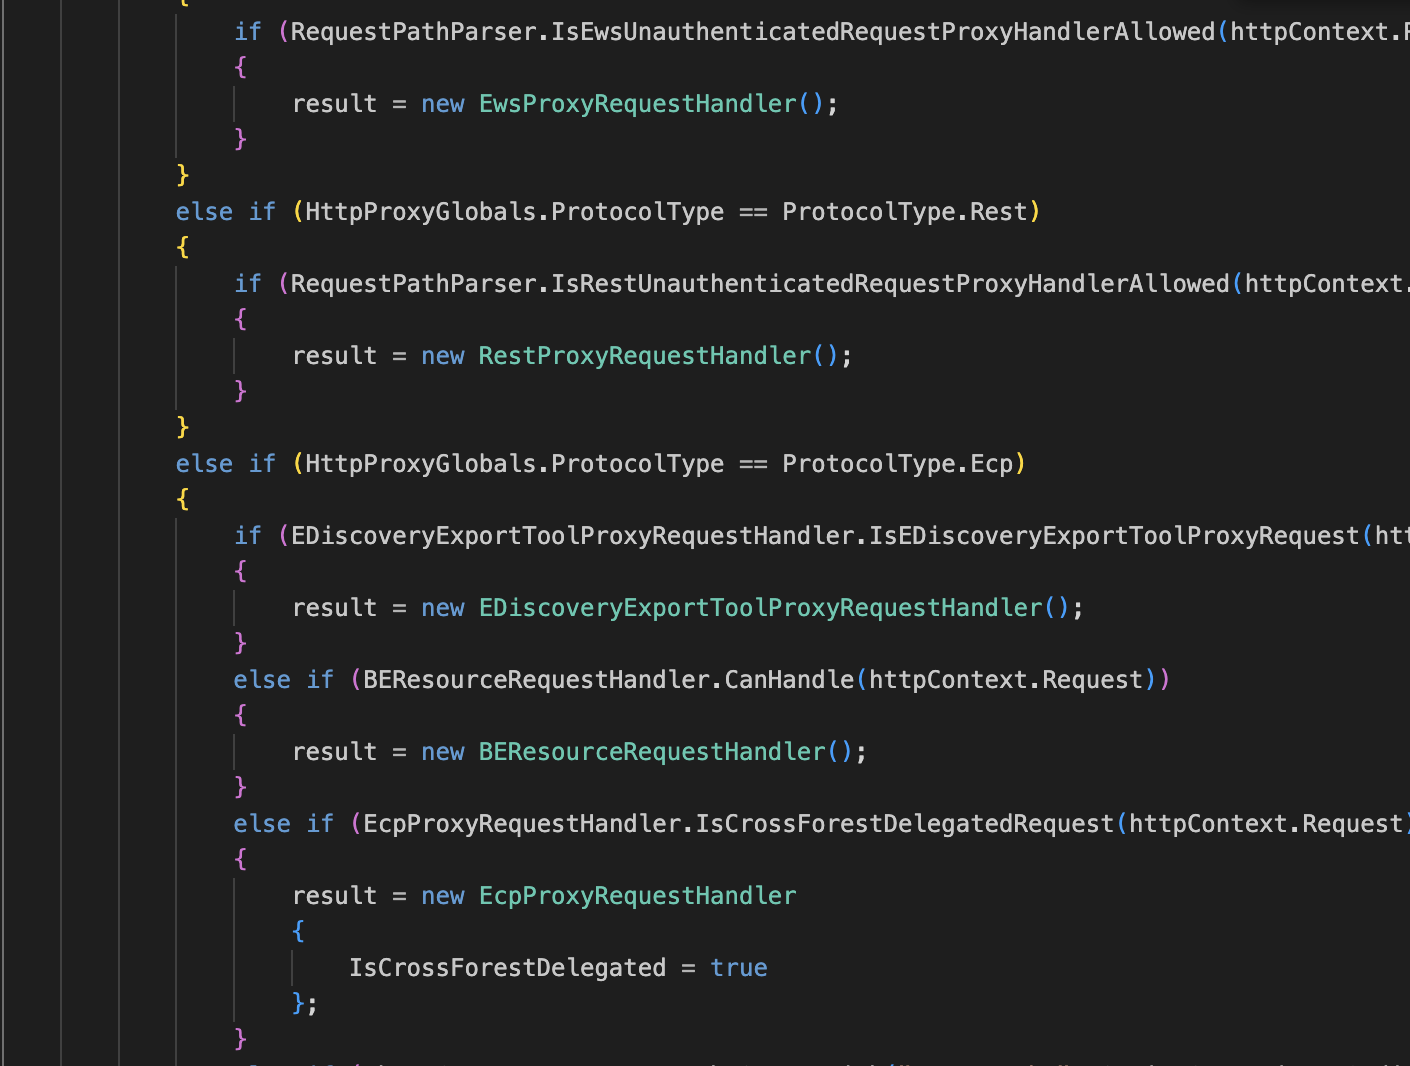This screenshot has width=1410, height=1066.
Task: Click the IsCrossForestDelegated property assignment
Action: click(507, 968)
